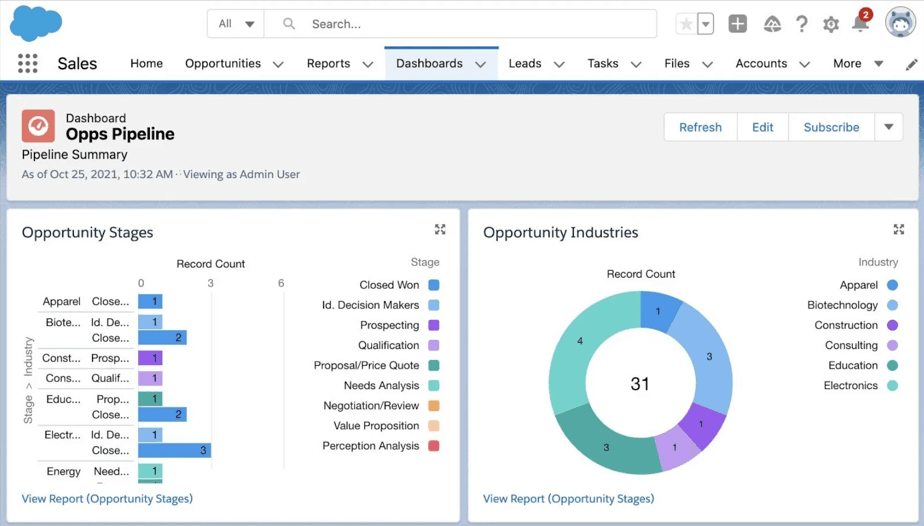
Task: Click the Id. Decision Makers legend swatch
Action: pyautogui.click(x=434, y=305)
